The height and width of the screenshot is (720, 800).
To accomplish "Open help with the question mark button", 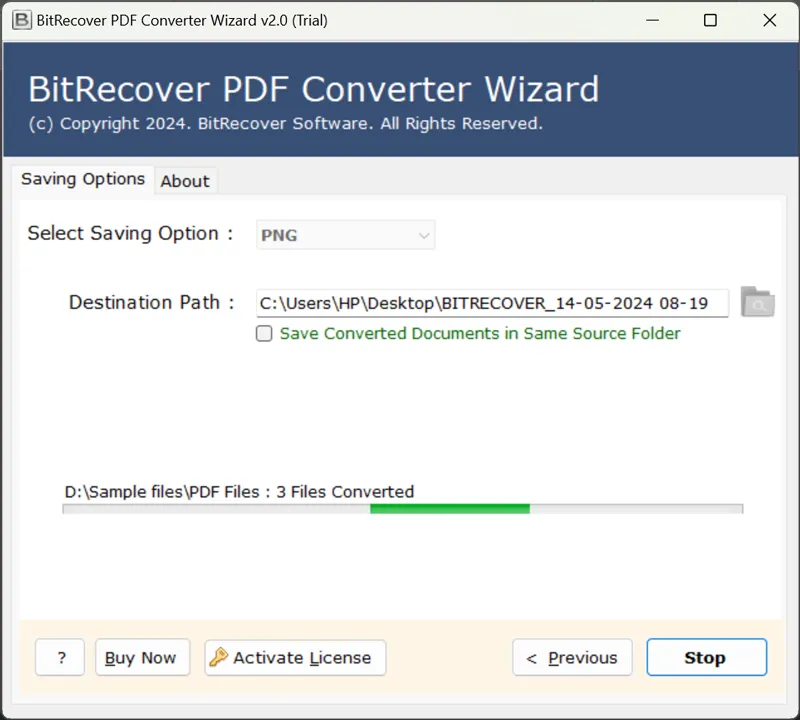I will tap(60, 658).
